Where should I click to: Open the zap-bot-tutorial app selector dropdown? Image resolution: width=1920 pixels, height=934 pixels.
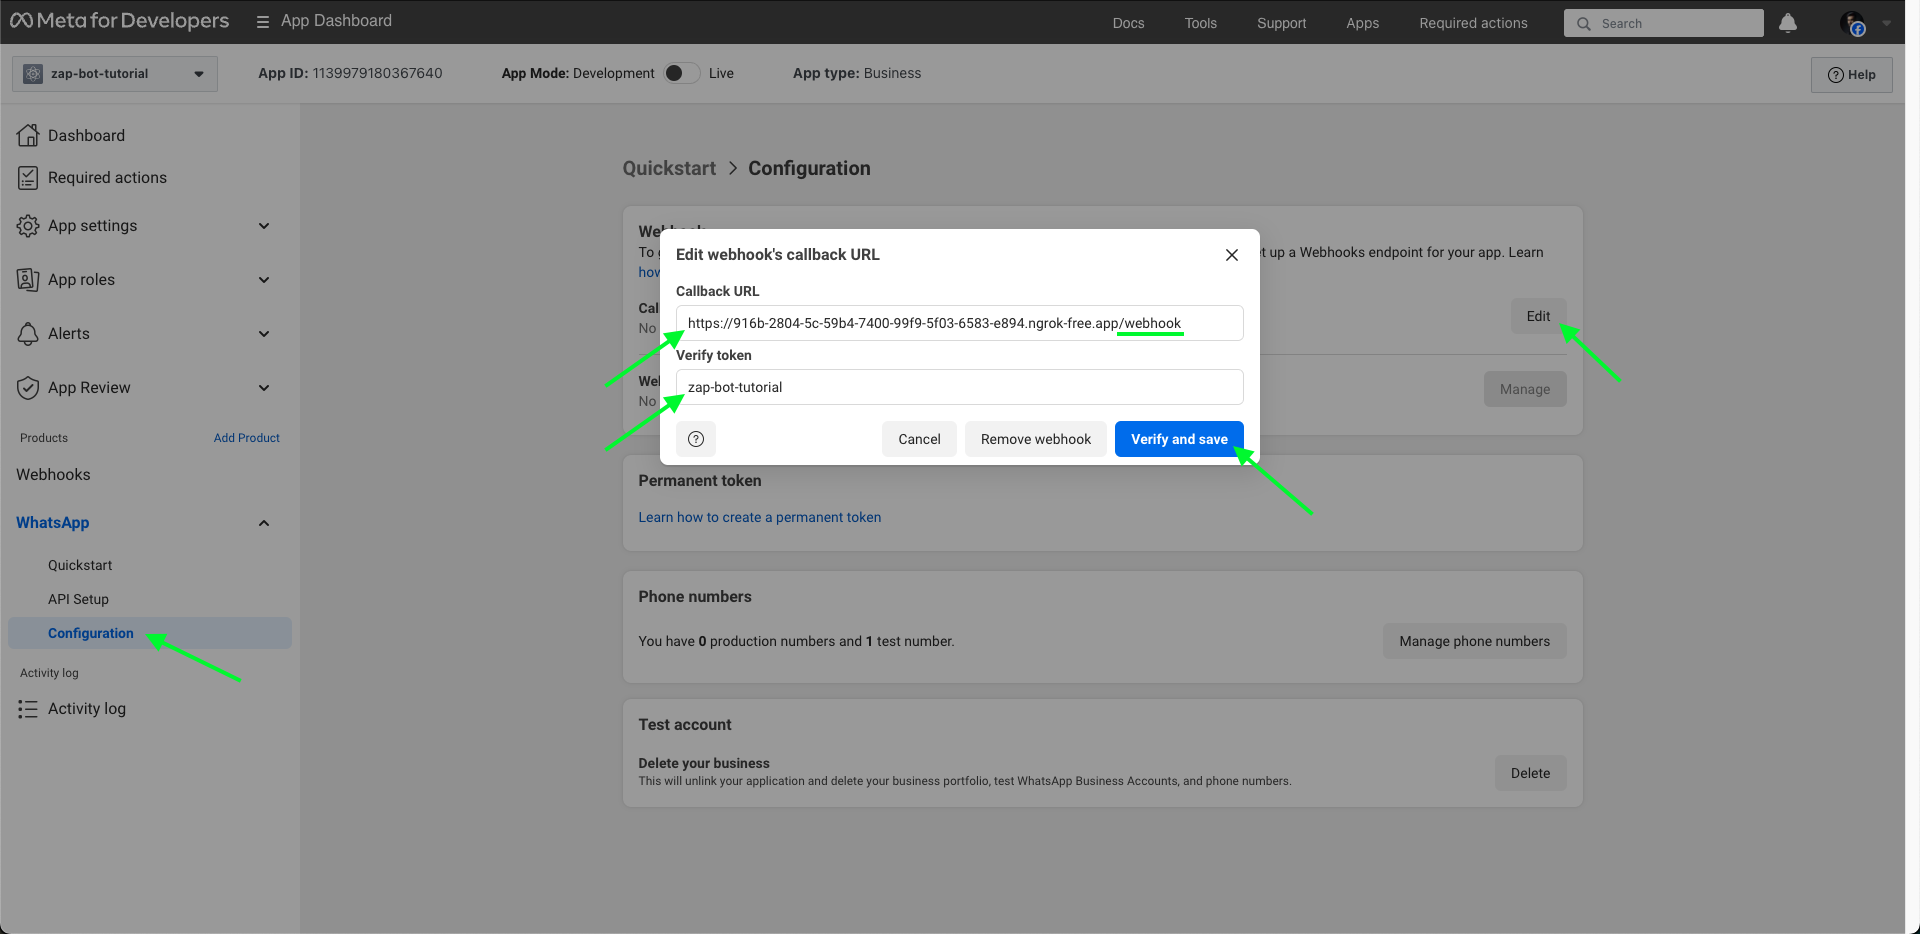coord(115,74)
